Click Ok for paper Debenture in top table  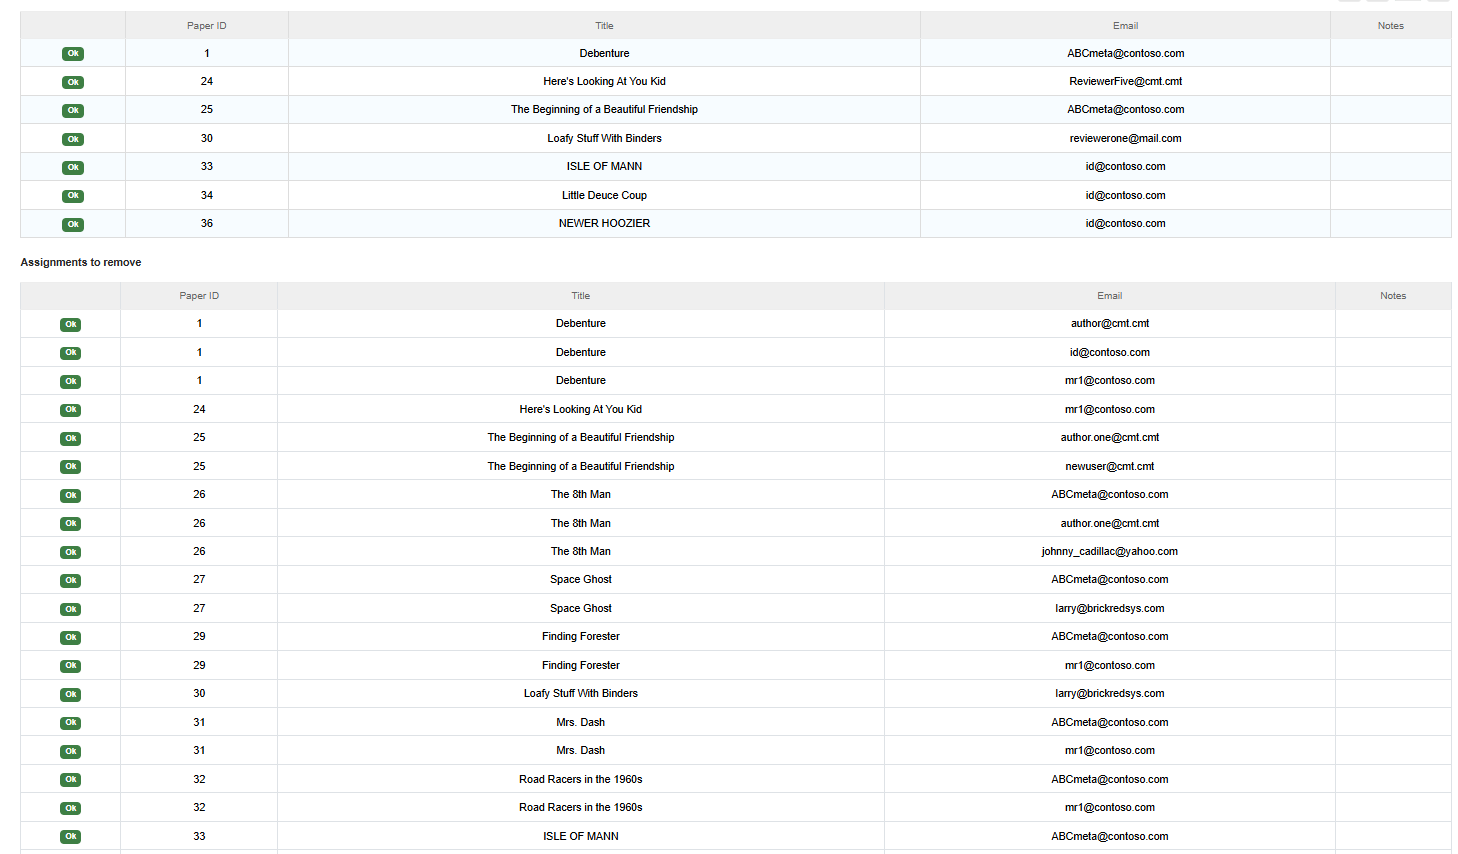[73, 53]
